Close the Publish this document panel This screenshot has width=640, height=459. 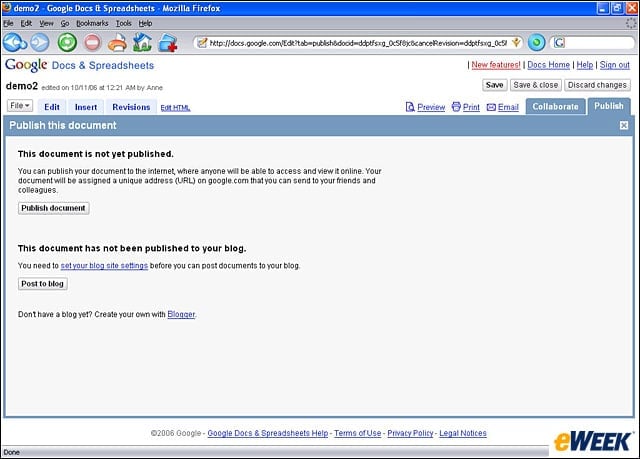pos(624,125)
